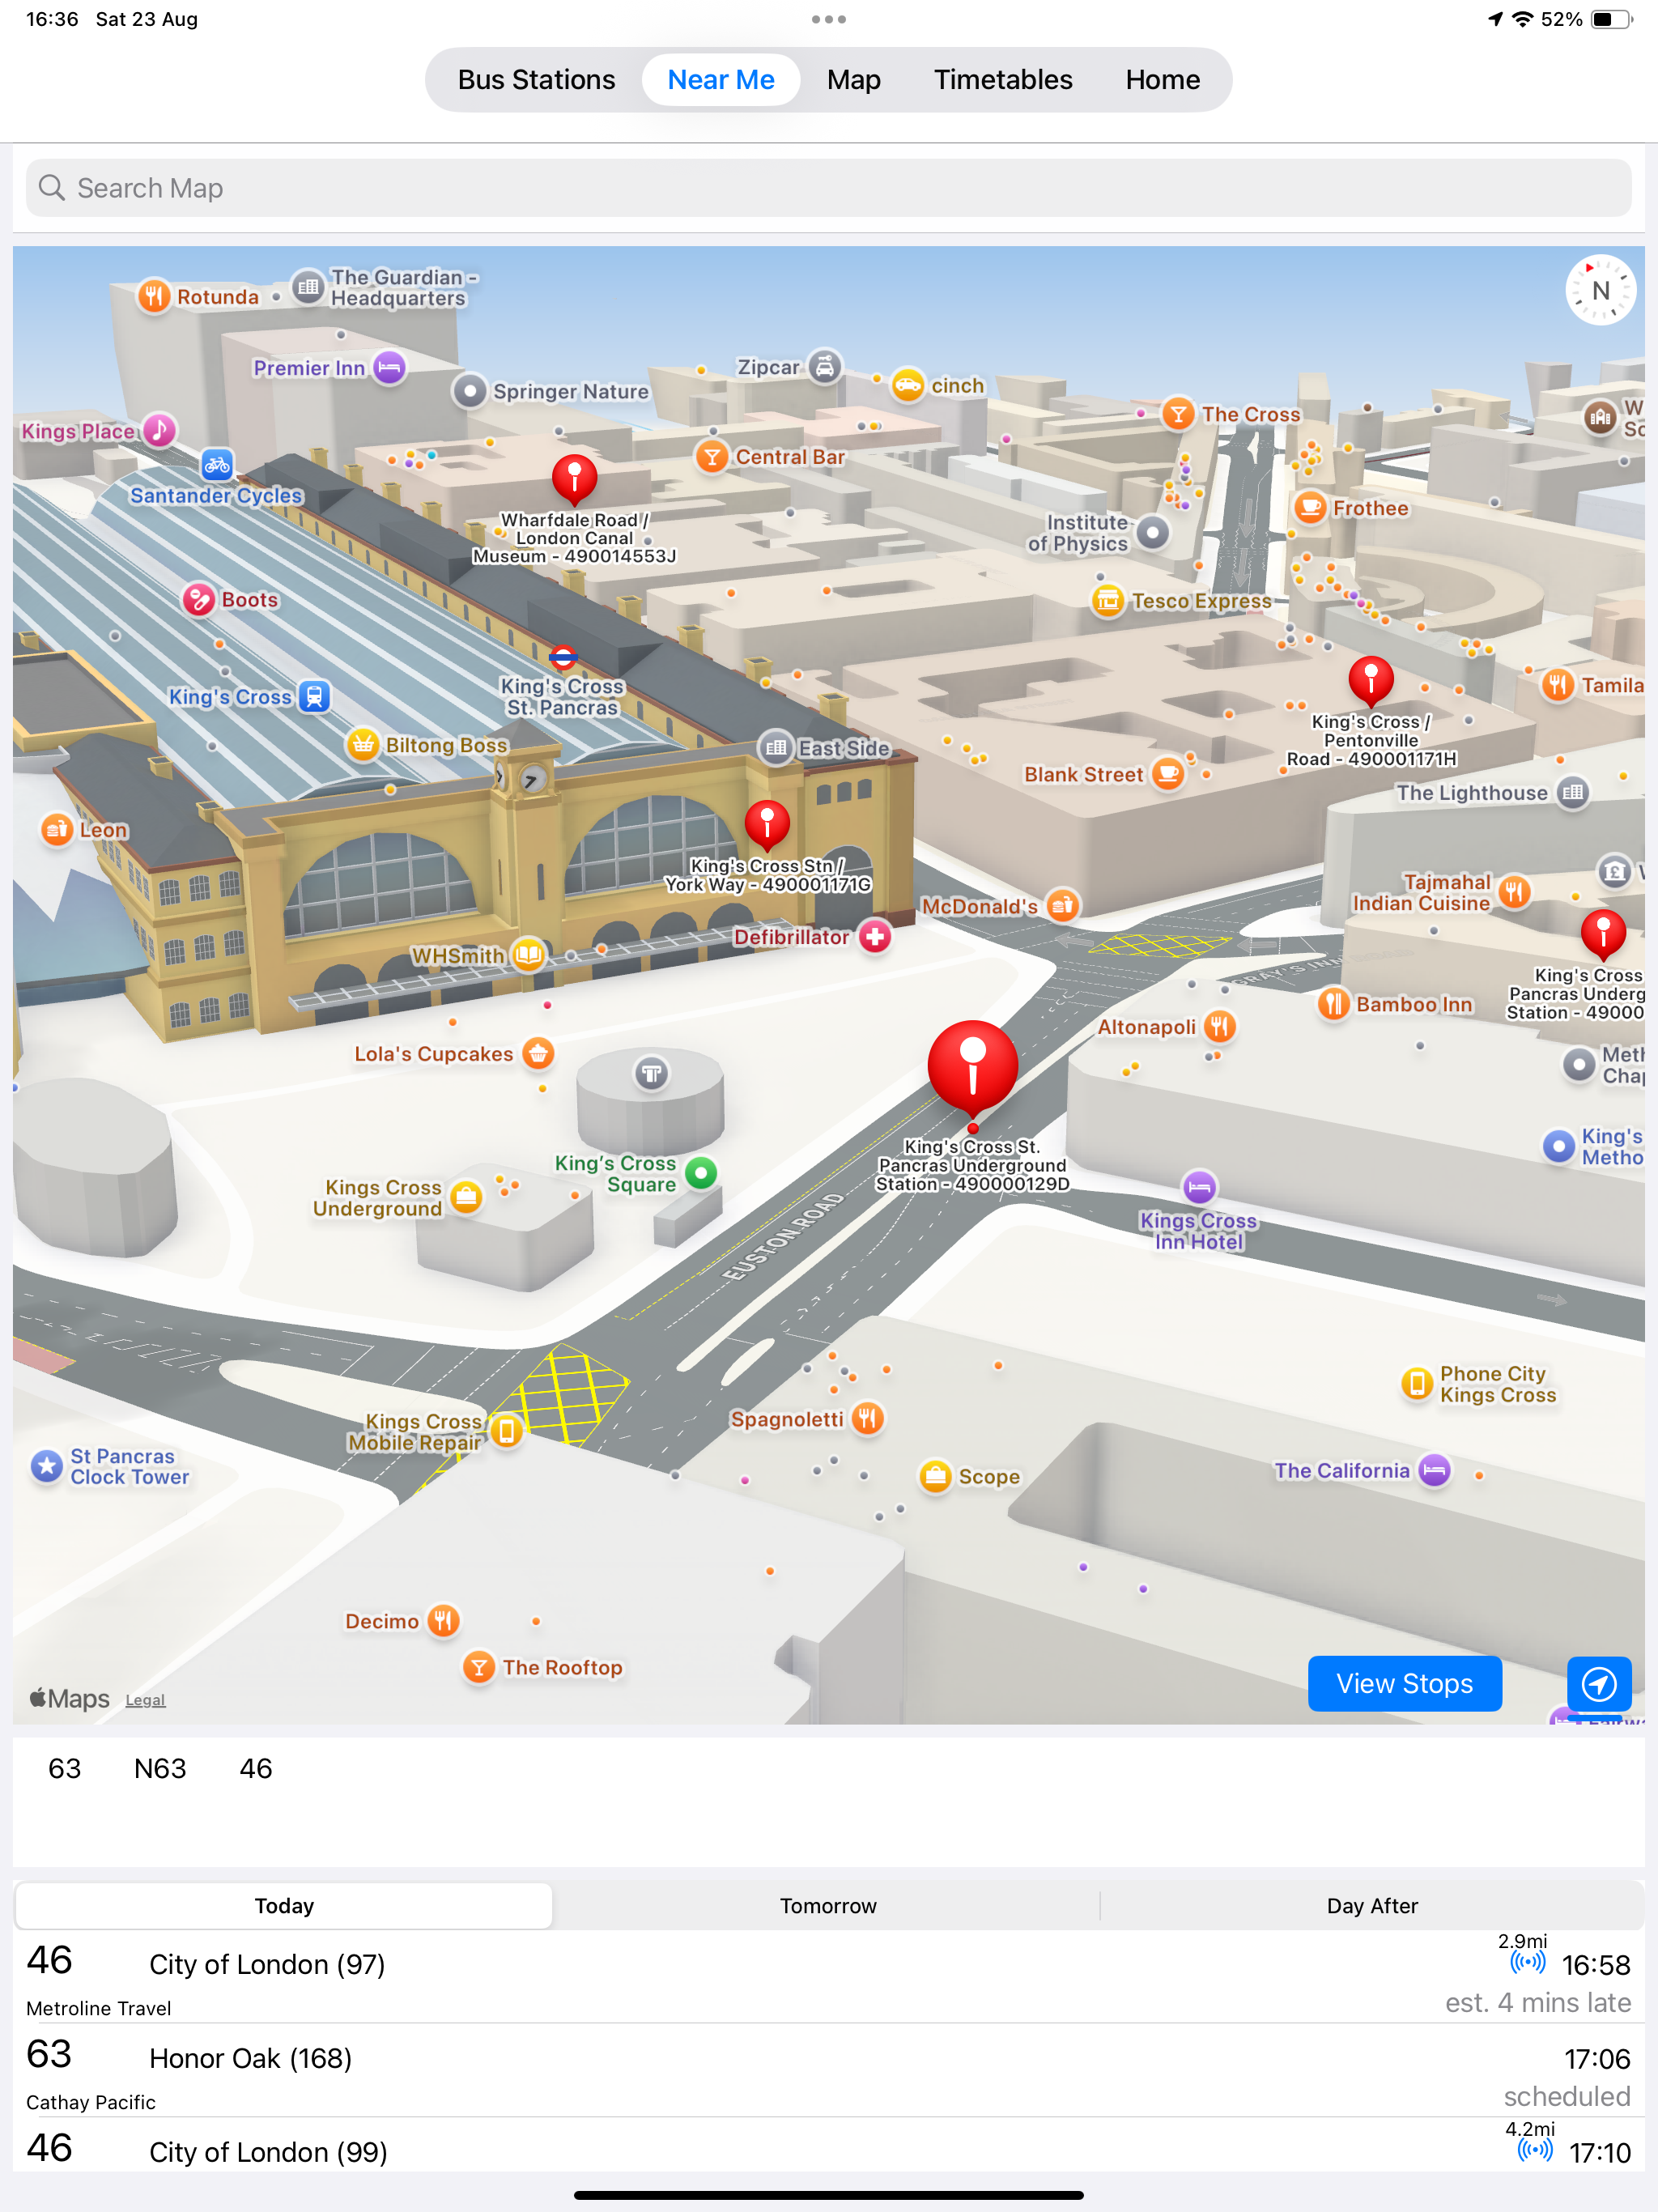The height and width of the screenshot is (2212, 1658).
Task: Tap the Lola's Cupcakes bakery icon
Action: click(538, 1053)
